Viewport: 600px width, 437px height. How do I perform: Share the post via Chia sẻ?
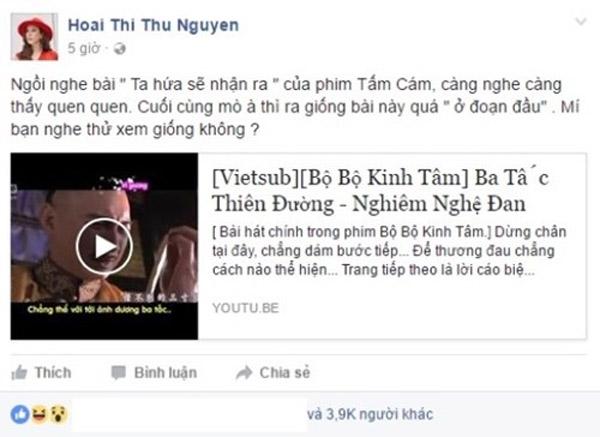pos(273,372)
